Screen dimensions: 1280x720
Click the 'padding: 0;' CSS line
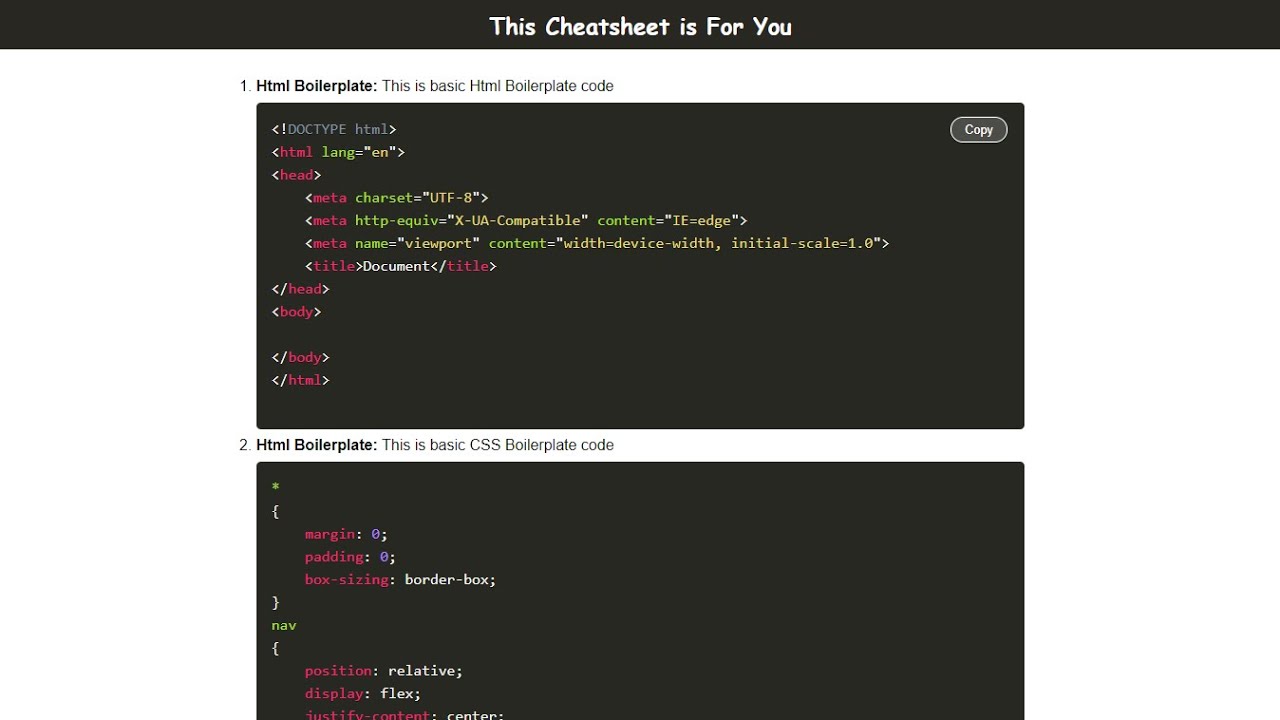(x=350, y=557)
